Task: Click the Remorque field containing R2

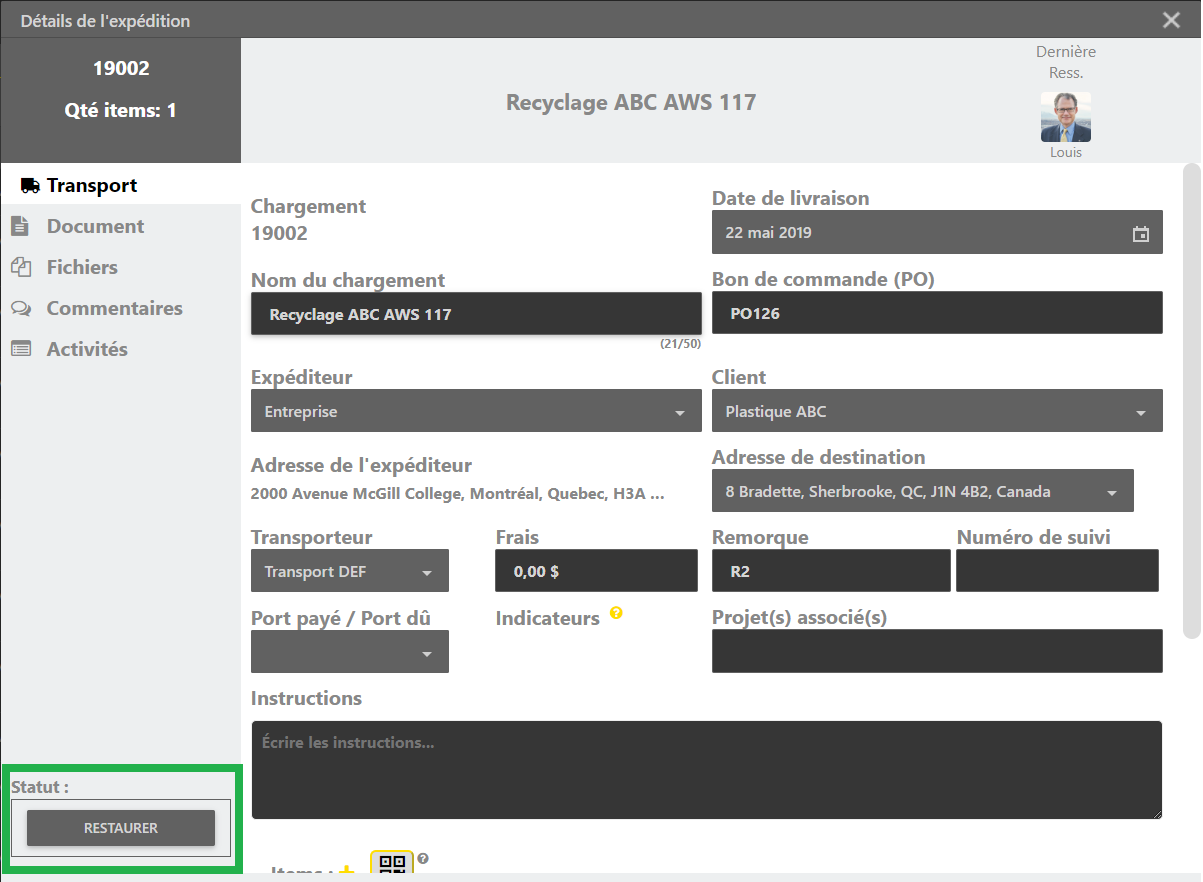Action: pos(831,571)
